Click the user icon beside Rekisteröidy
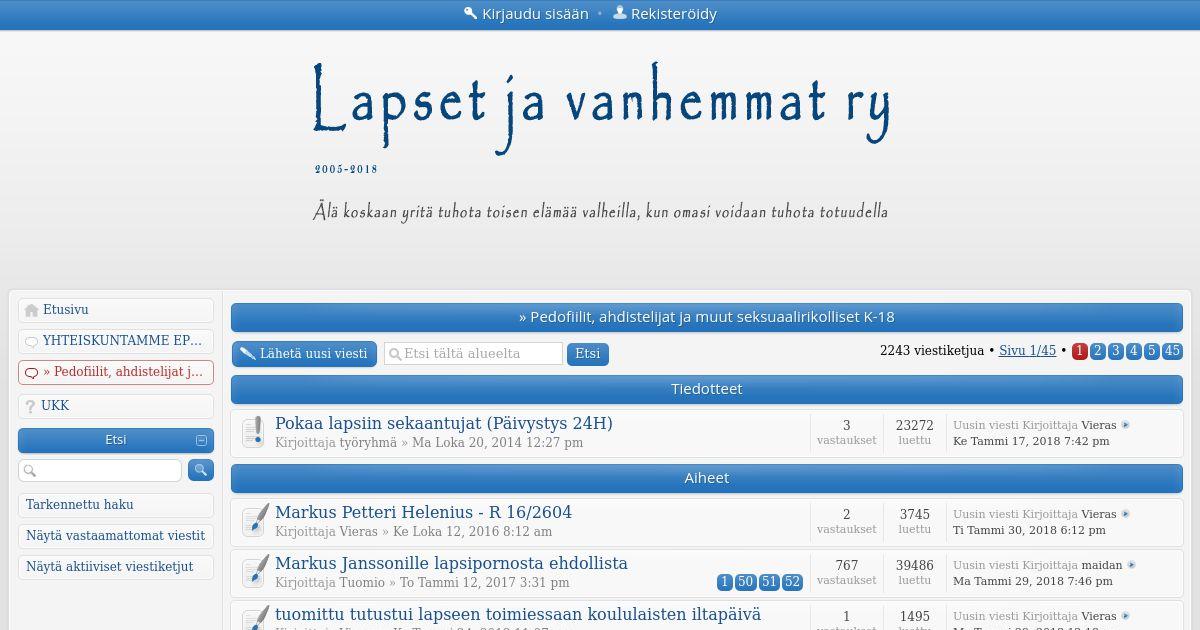This screenshot has width=1200, height=630. (x=620, y=13)
